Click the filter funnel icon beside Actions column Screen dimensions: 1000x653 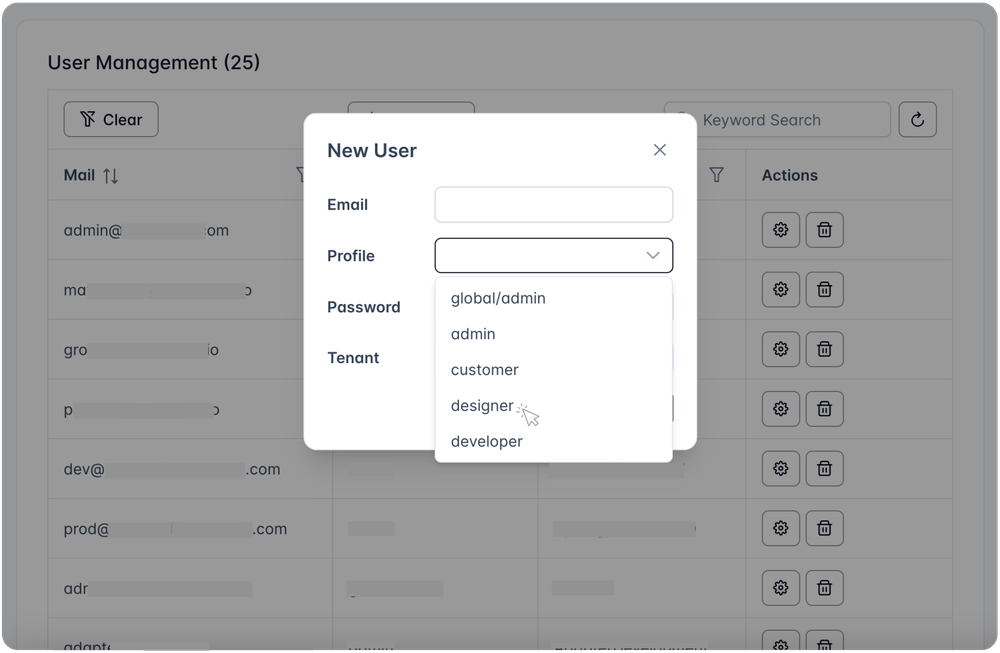716,175
